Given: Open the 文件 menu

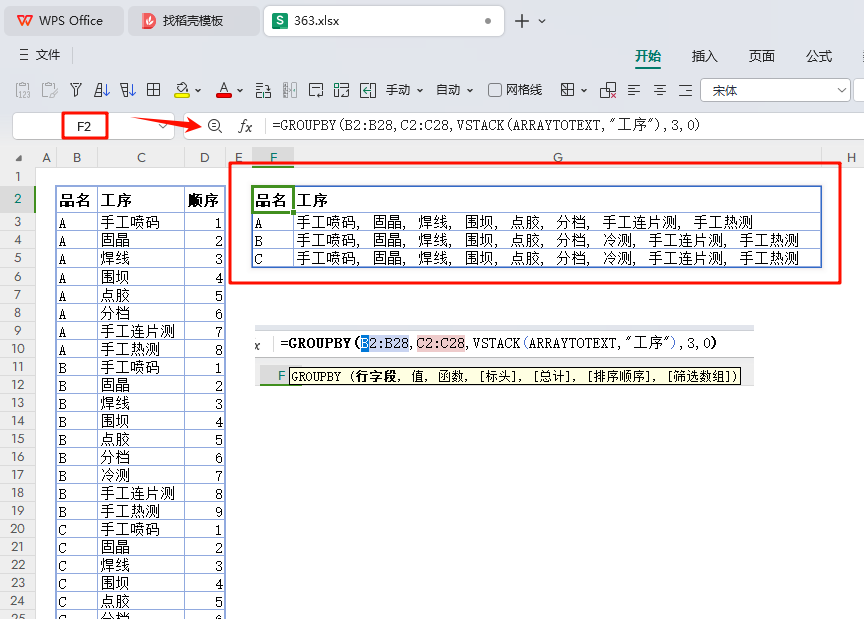Looking at the screenshot, I should pyautogui.click(x=40, y=55).
